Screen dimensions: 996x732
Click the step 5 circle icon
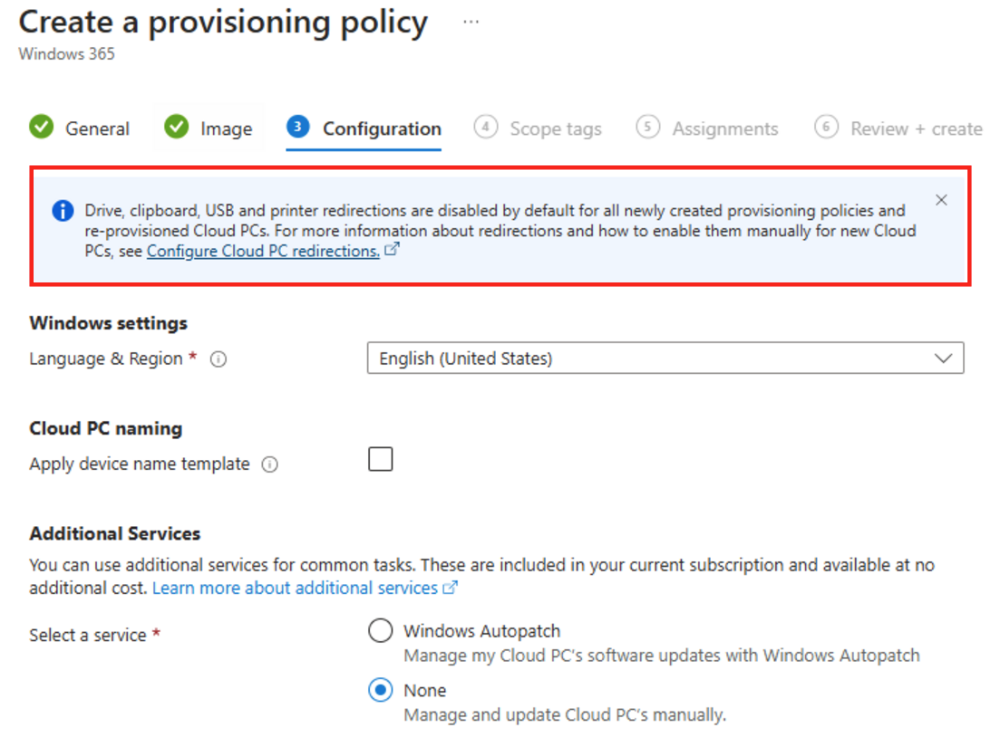(x=648, y=128)
